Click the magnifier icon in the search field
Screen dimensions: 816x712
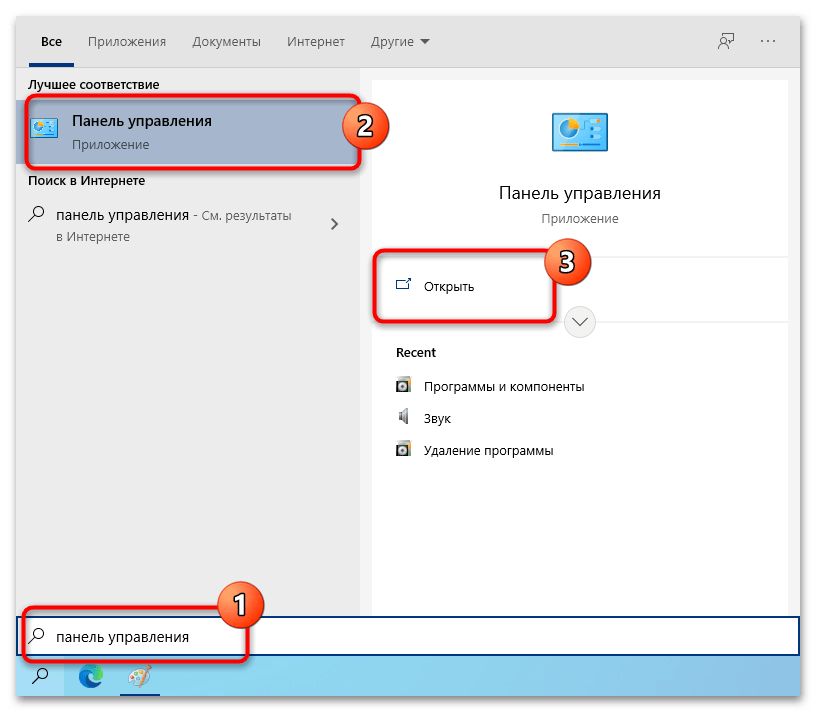[36, 635]
